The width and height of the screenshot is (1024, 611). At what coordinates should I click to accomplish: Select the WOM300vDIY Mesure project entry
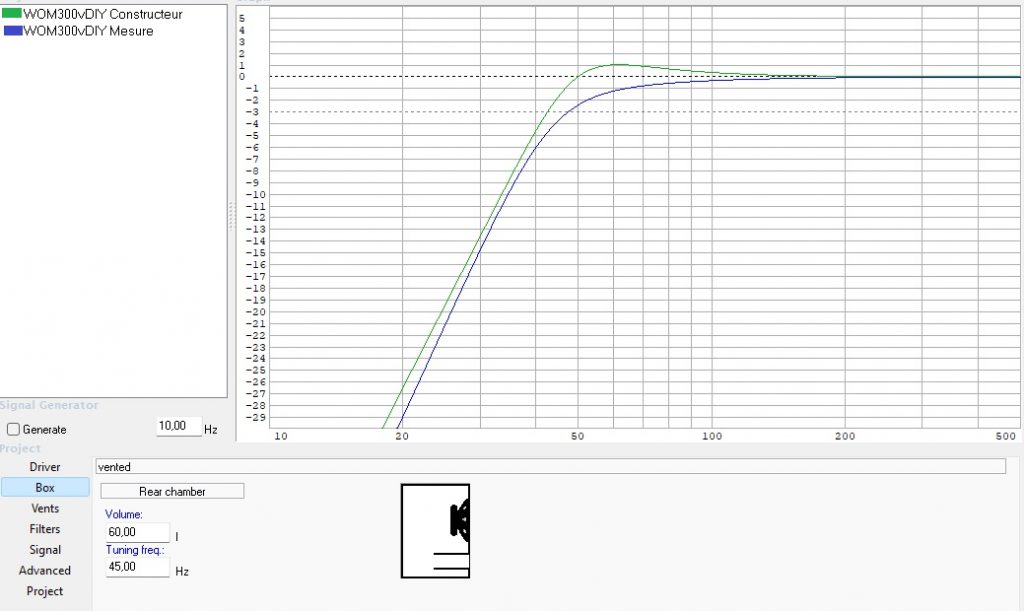pyautogui.click(x=88, y=31)
